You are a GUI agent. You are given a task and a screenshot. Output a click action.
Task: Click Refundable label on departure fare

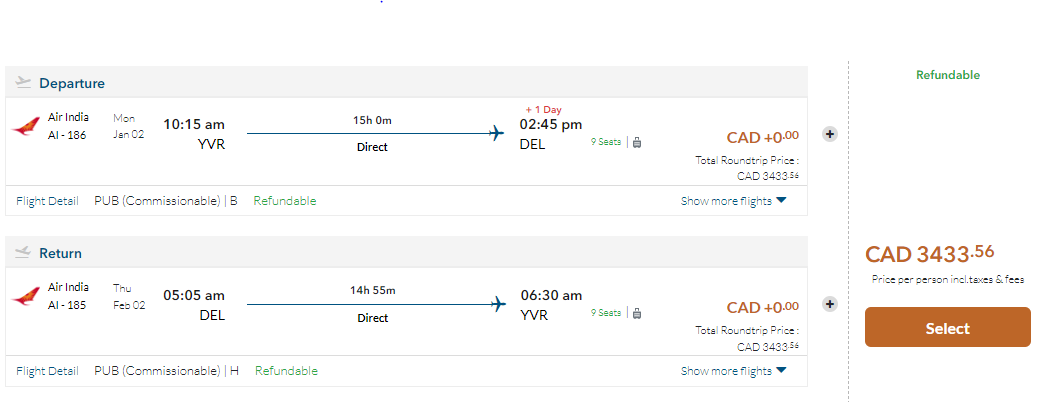(285, 201)
